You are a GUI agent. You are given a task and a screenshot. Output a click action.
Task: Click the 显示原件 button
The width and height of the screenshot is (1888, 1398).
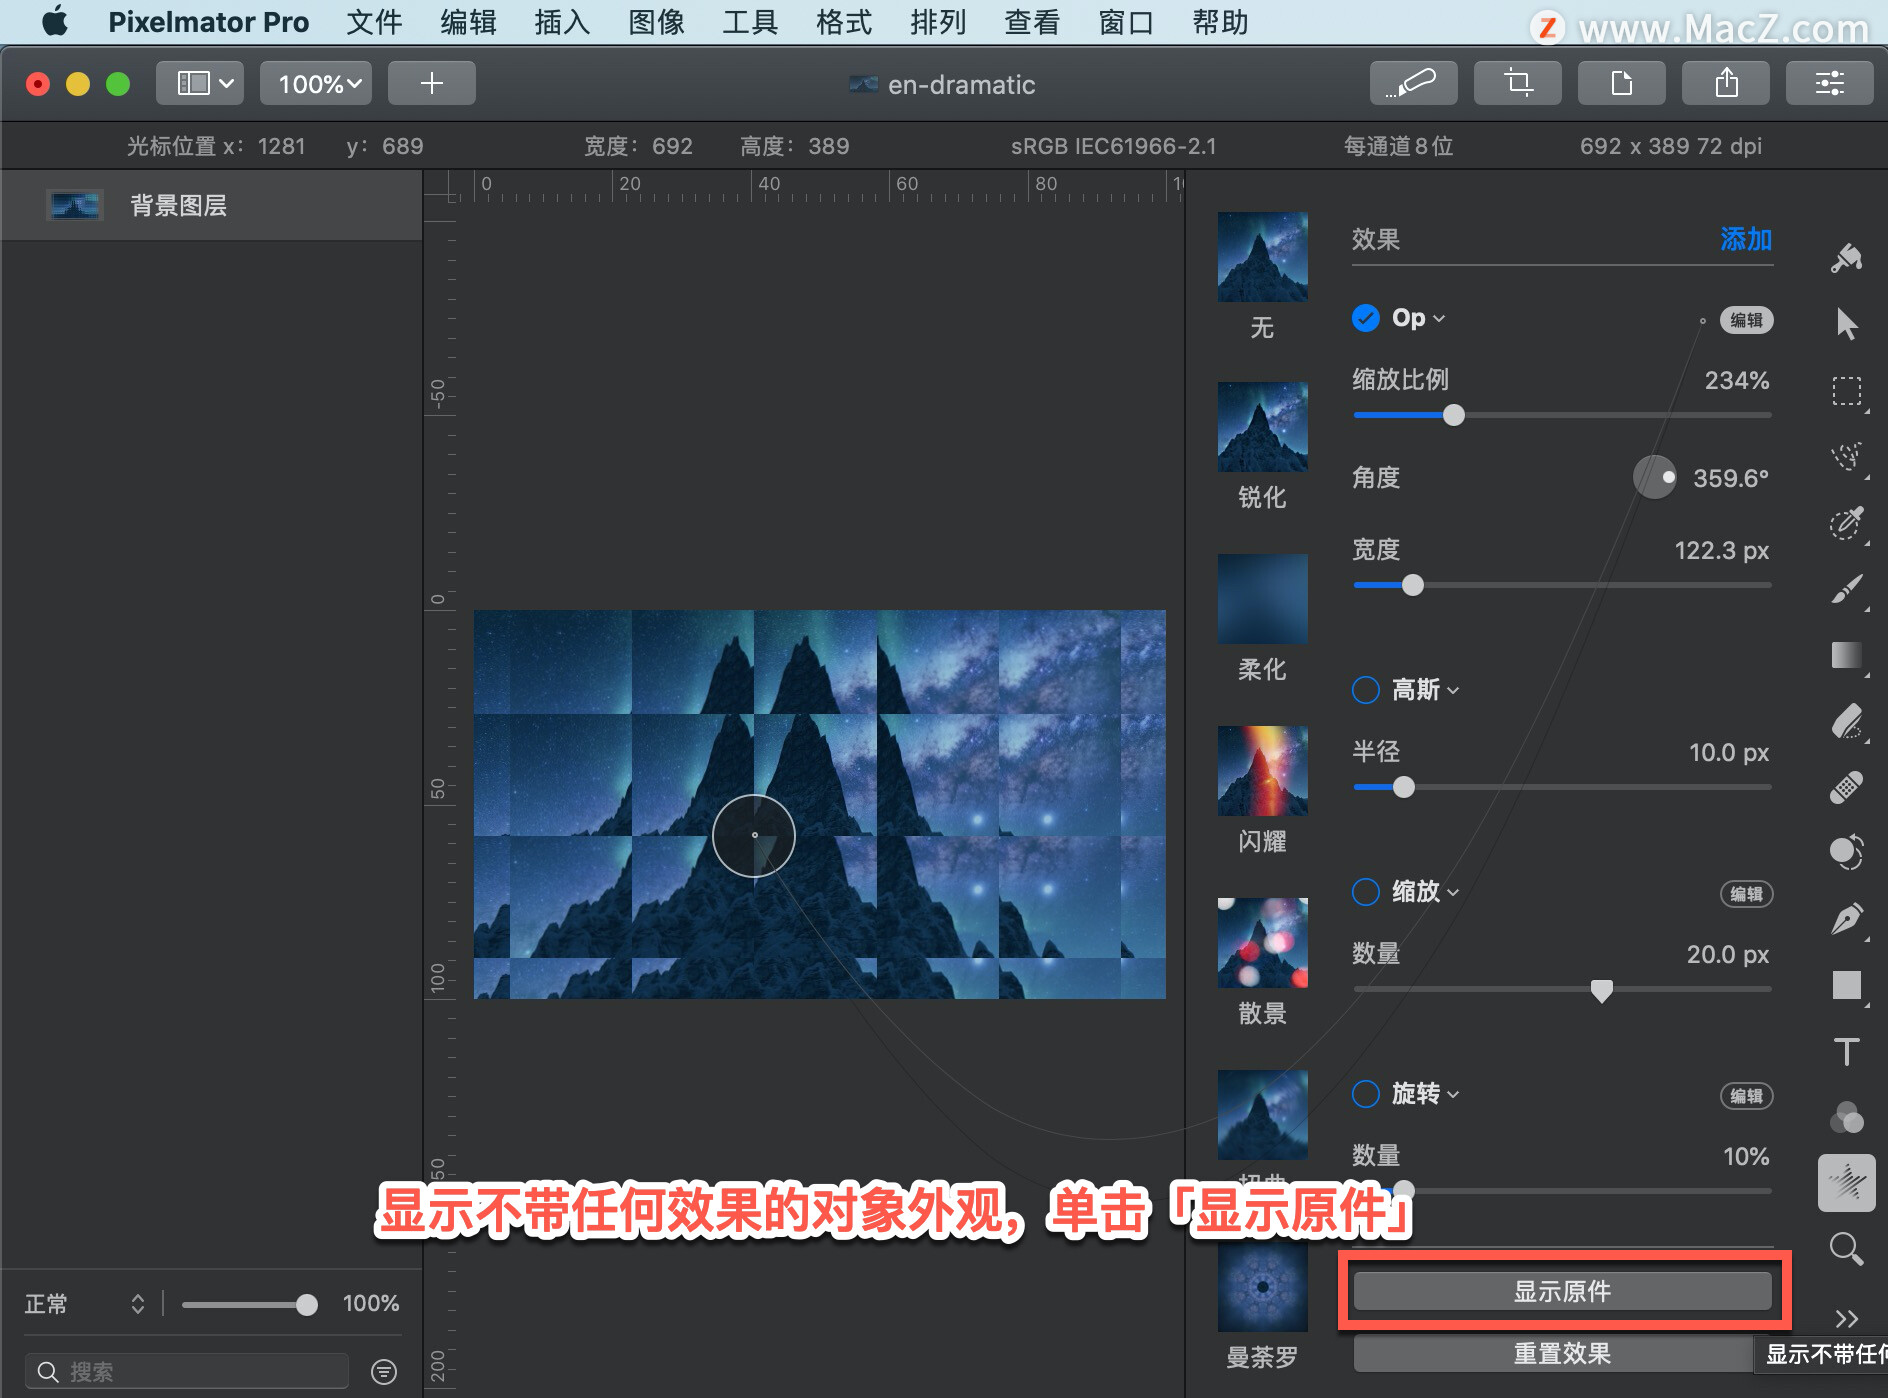(1562, 1291)
